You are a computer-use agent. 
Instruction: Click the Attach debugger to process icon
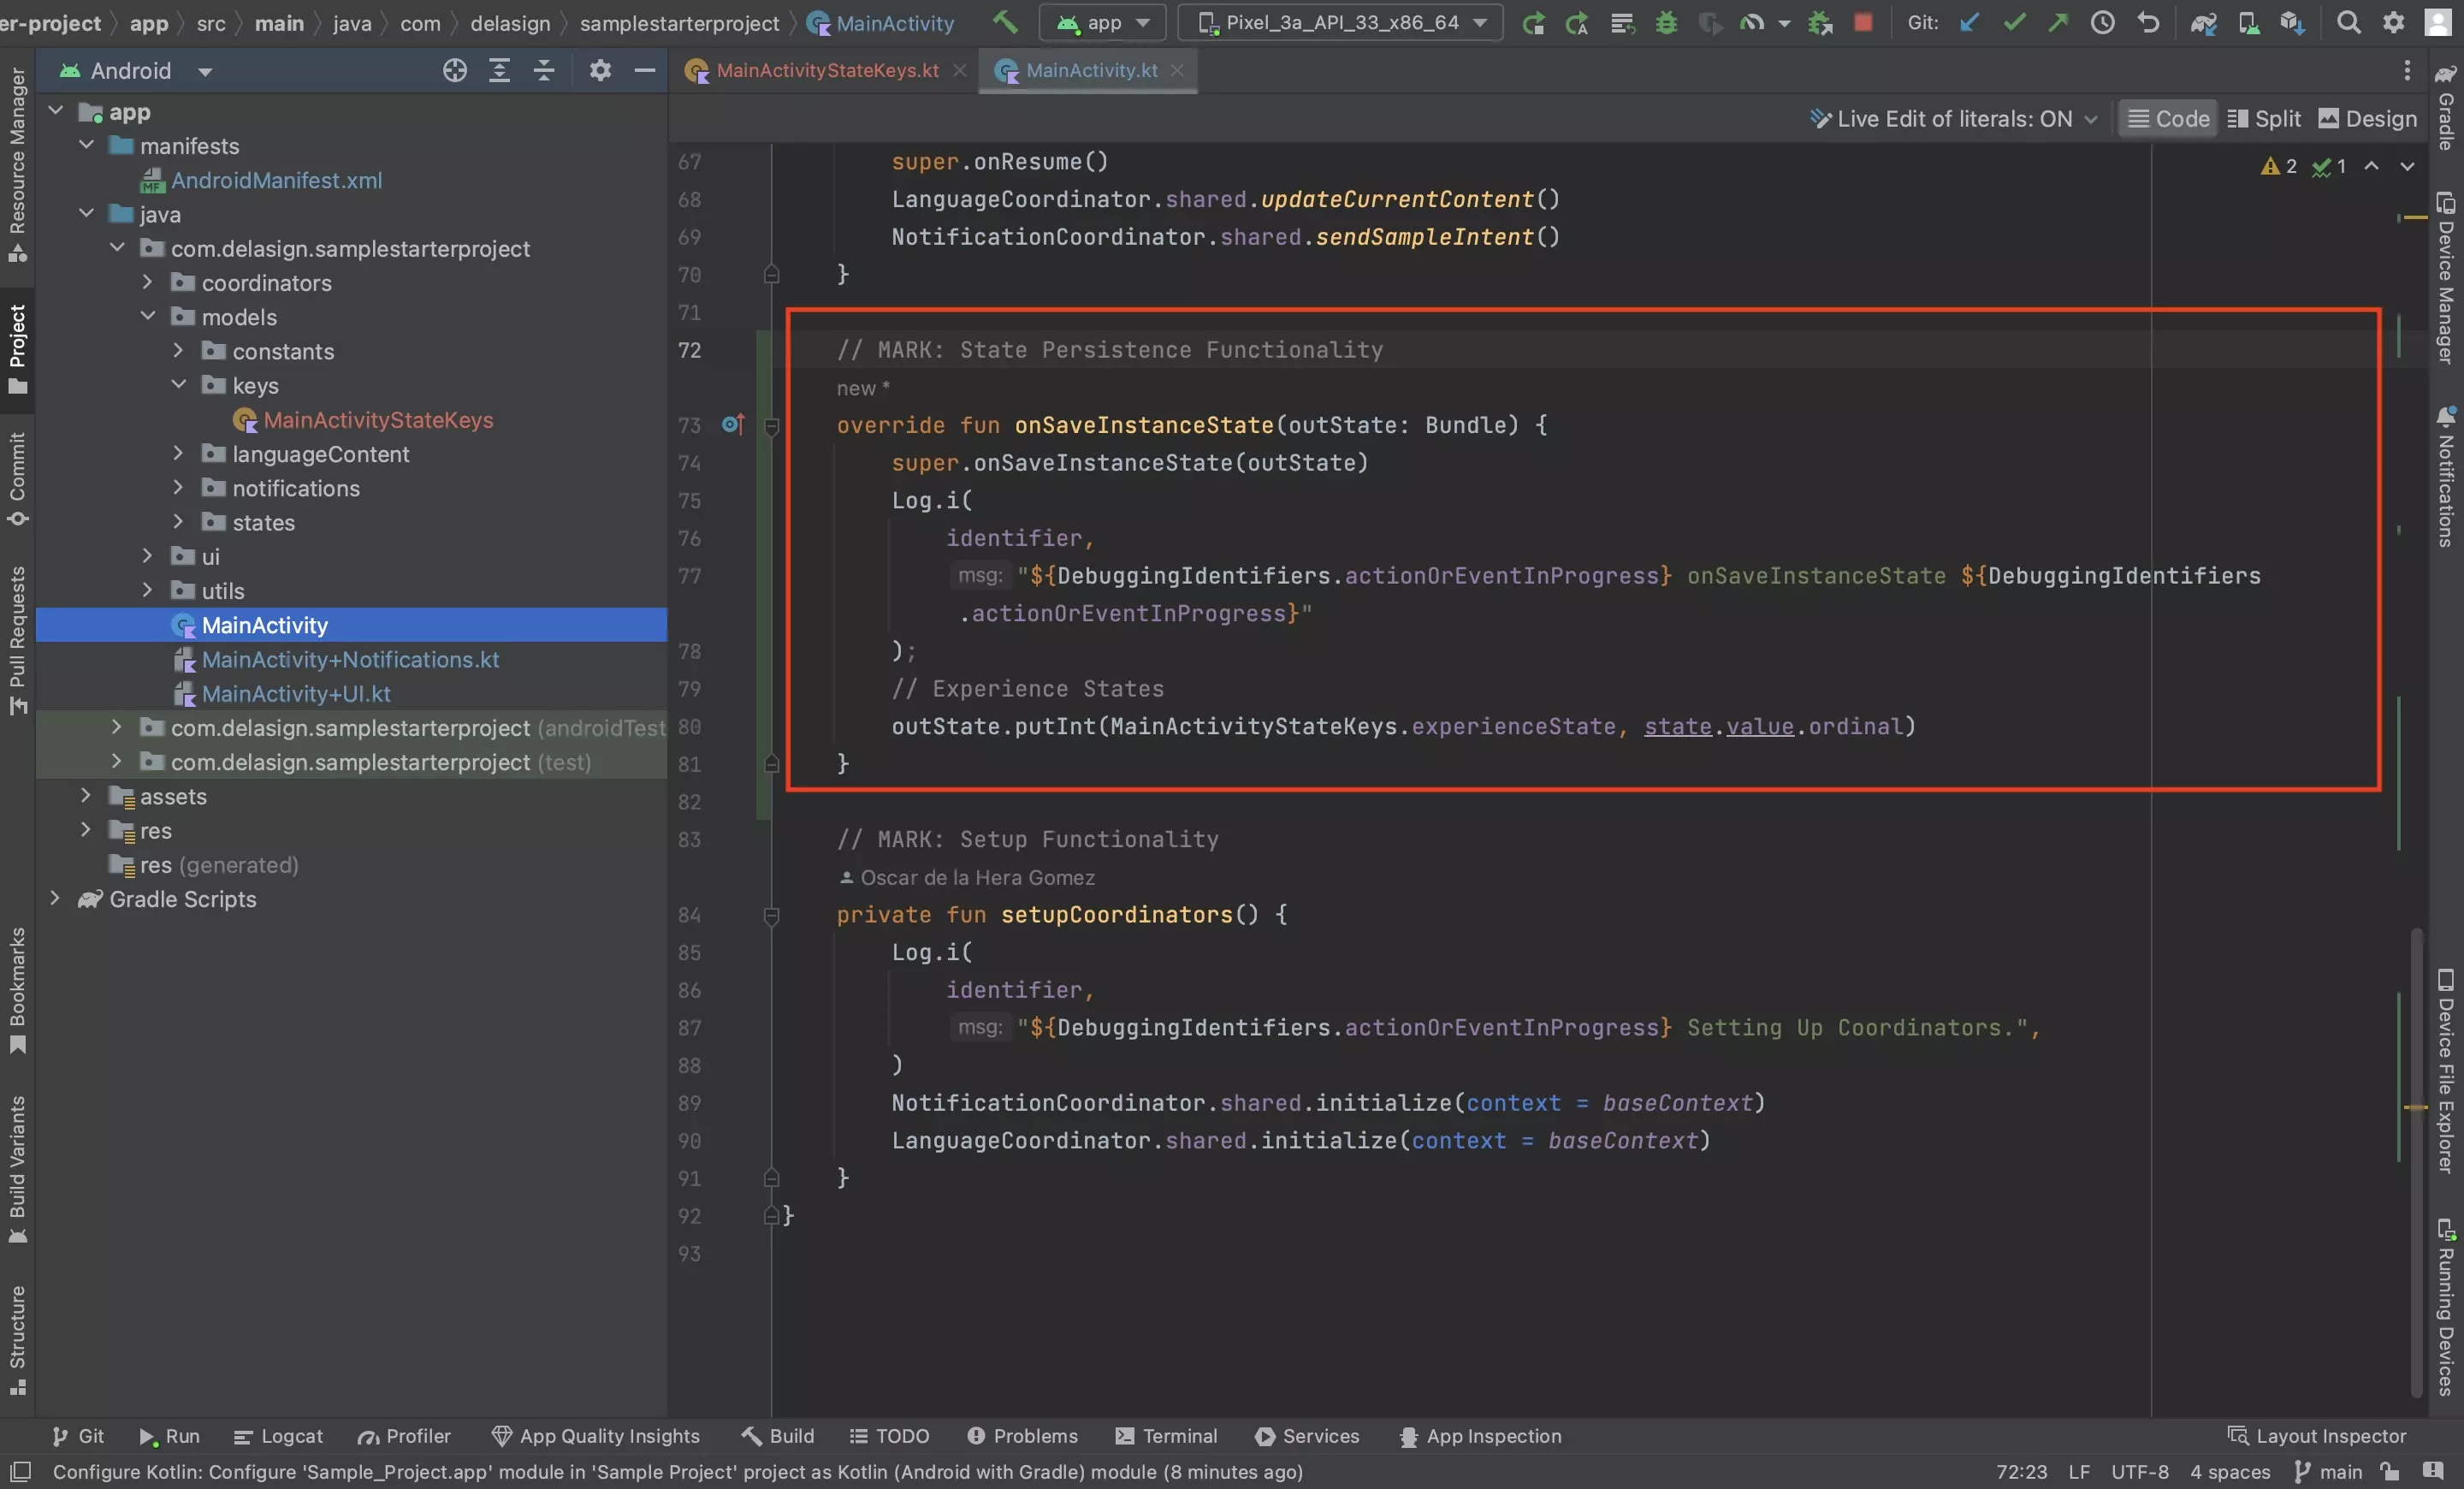[x=1820, y=23]
